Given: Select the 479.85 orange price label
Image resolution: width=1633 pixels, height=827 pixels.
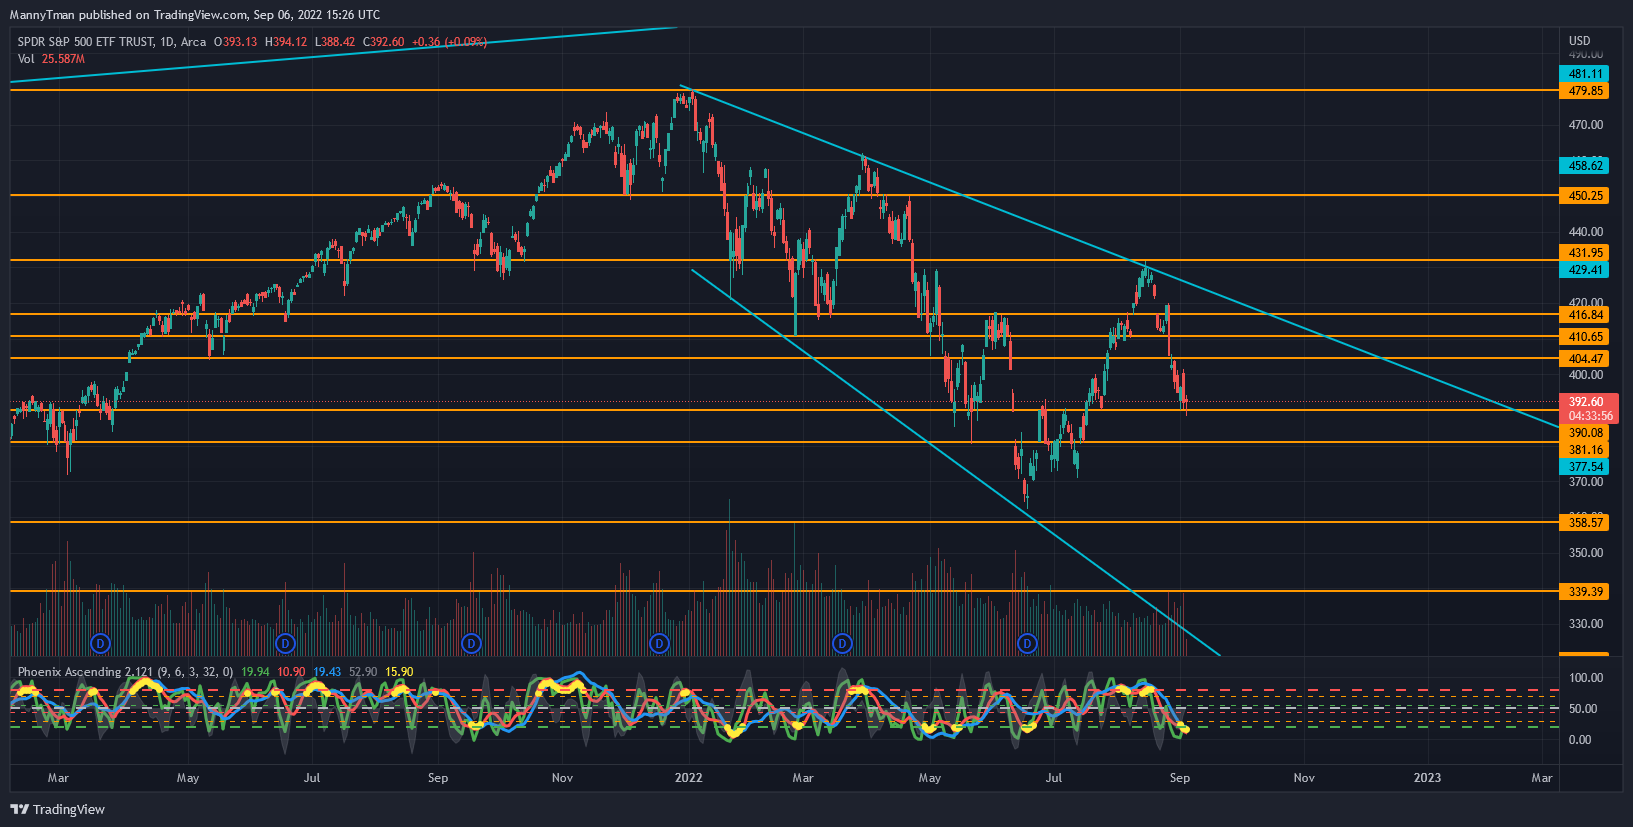Looking at the screenshot, I should (x=1585, y=91).
